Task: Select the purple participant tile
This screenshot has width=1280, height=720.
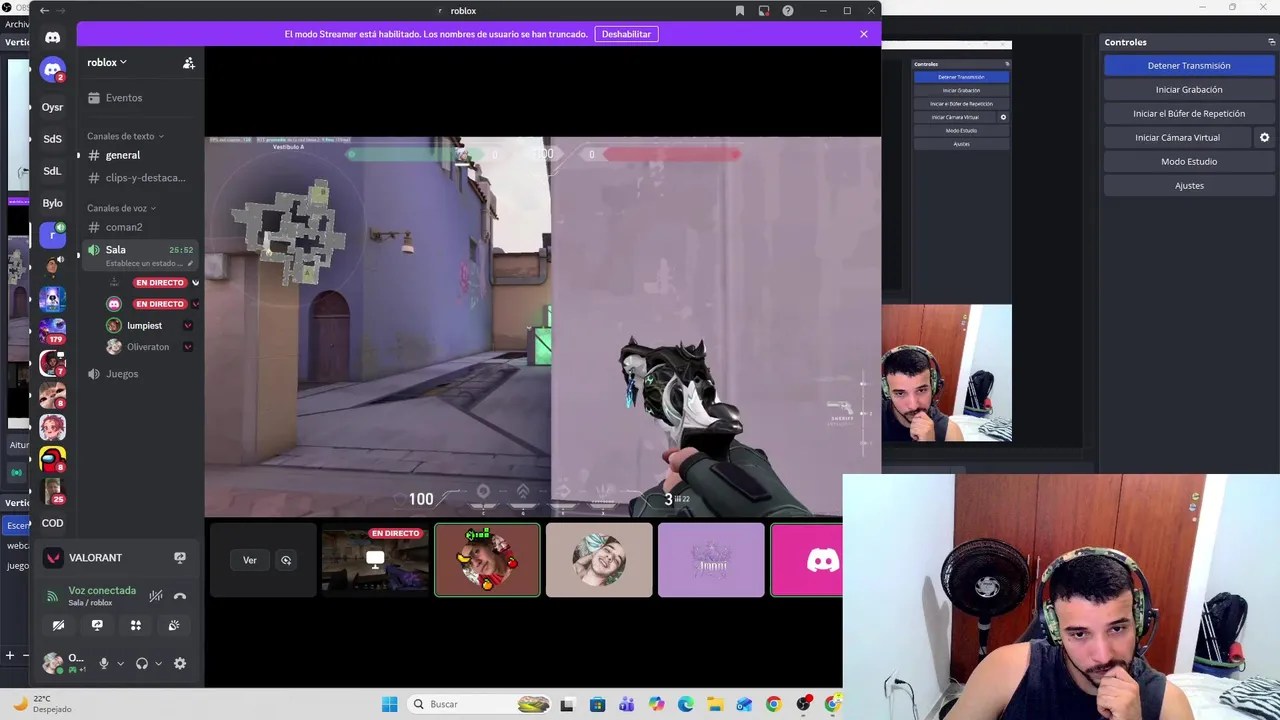Action: tap(711, 560)
